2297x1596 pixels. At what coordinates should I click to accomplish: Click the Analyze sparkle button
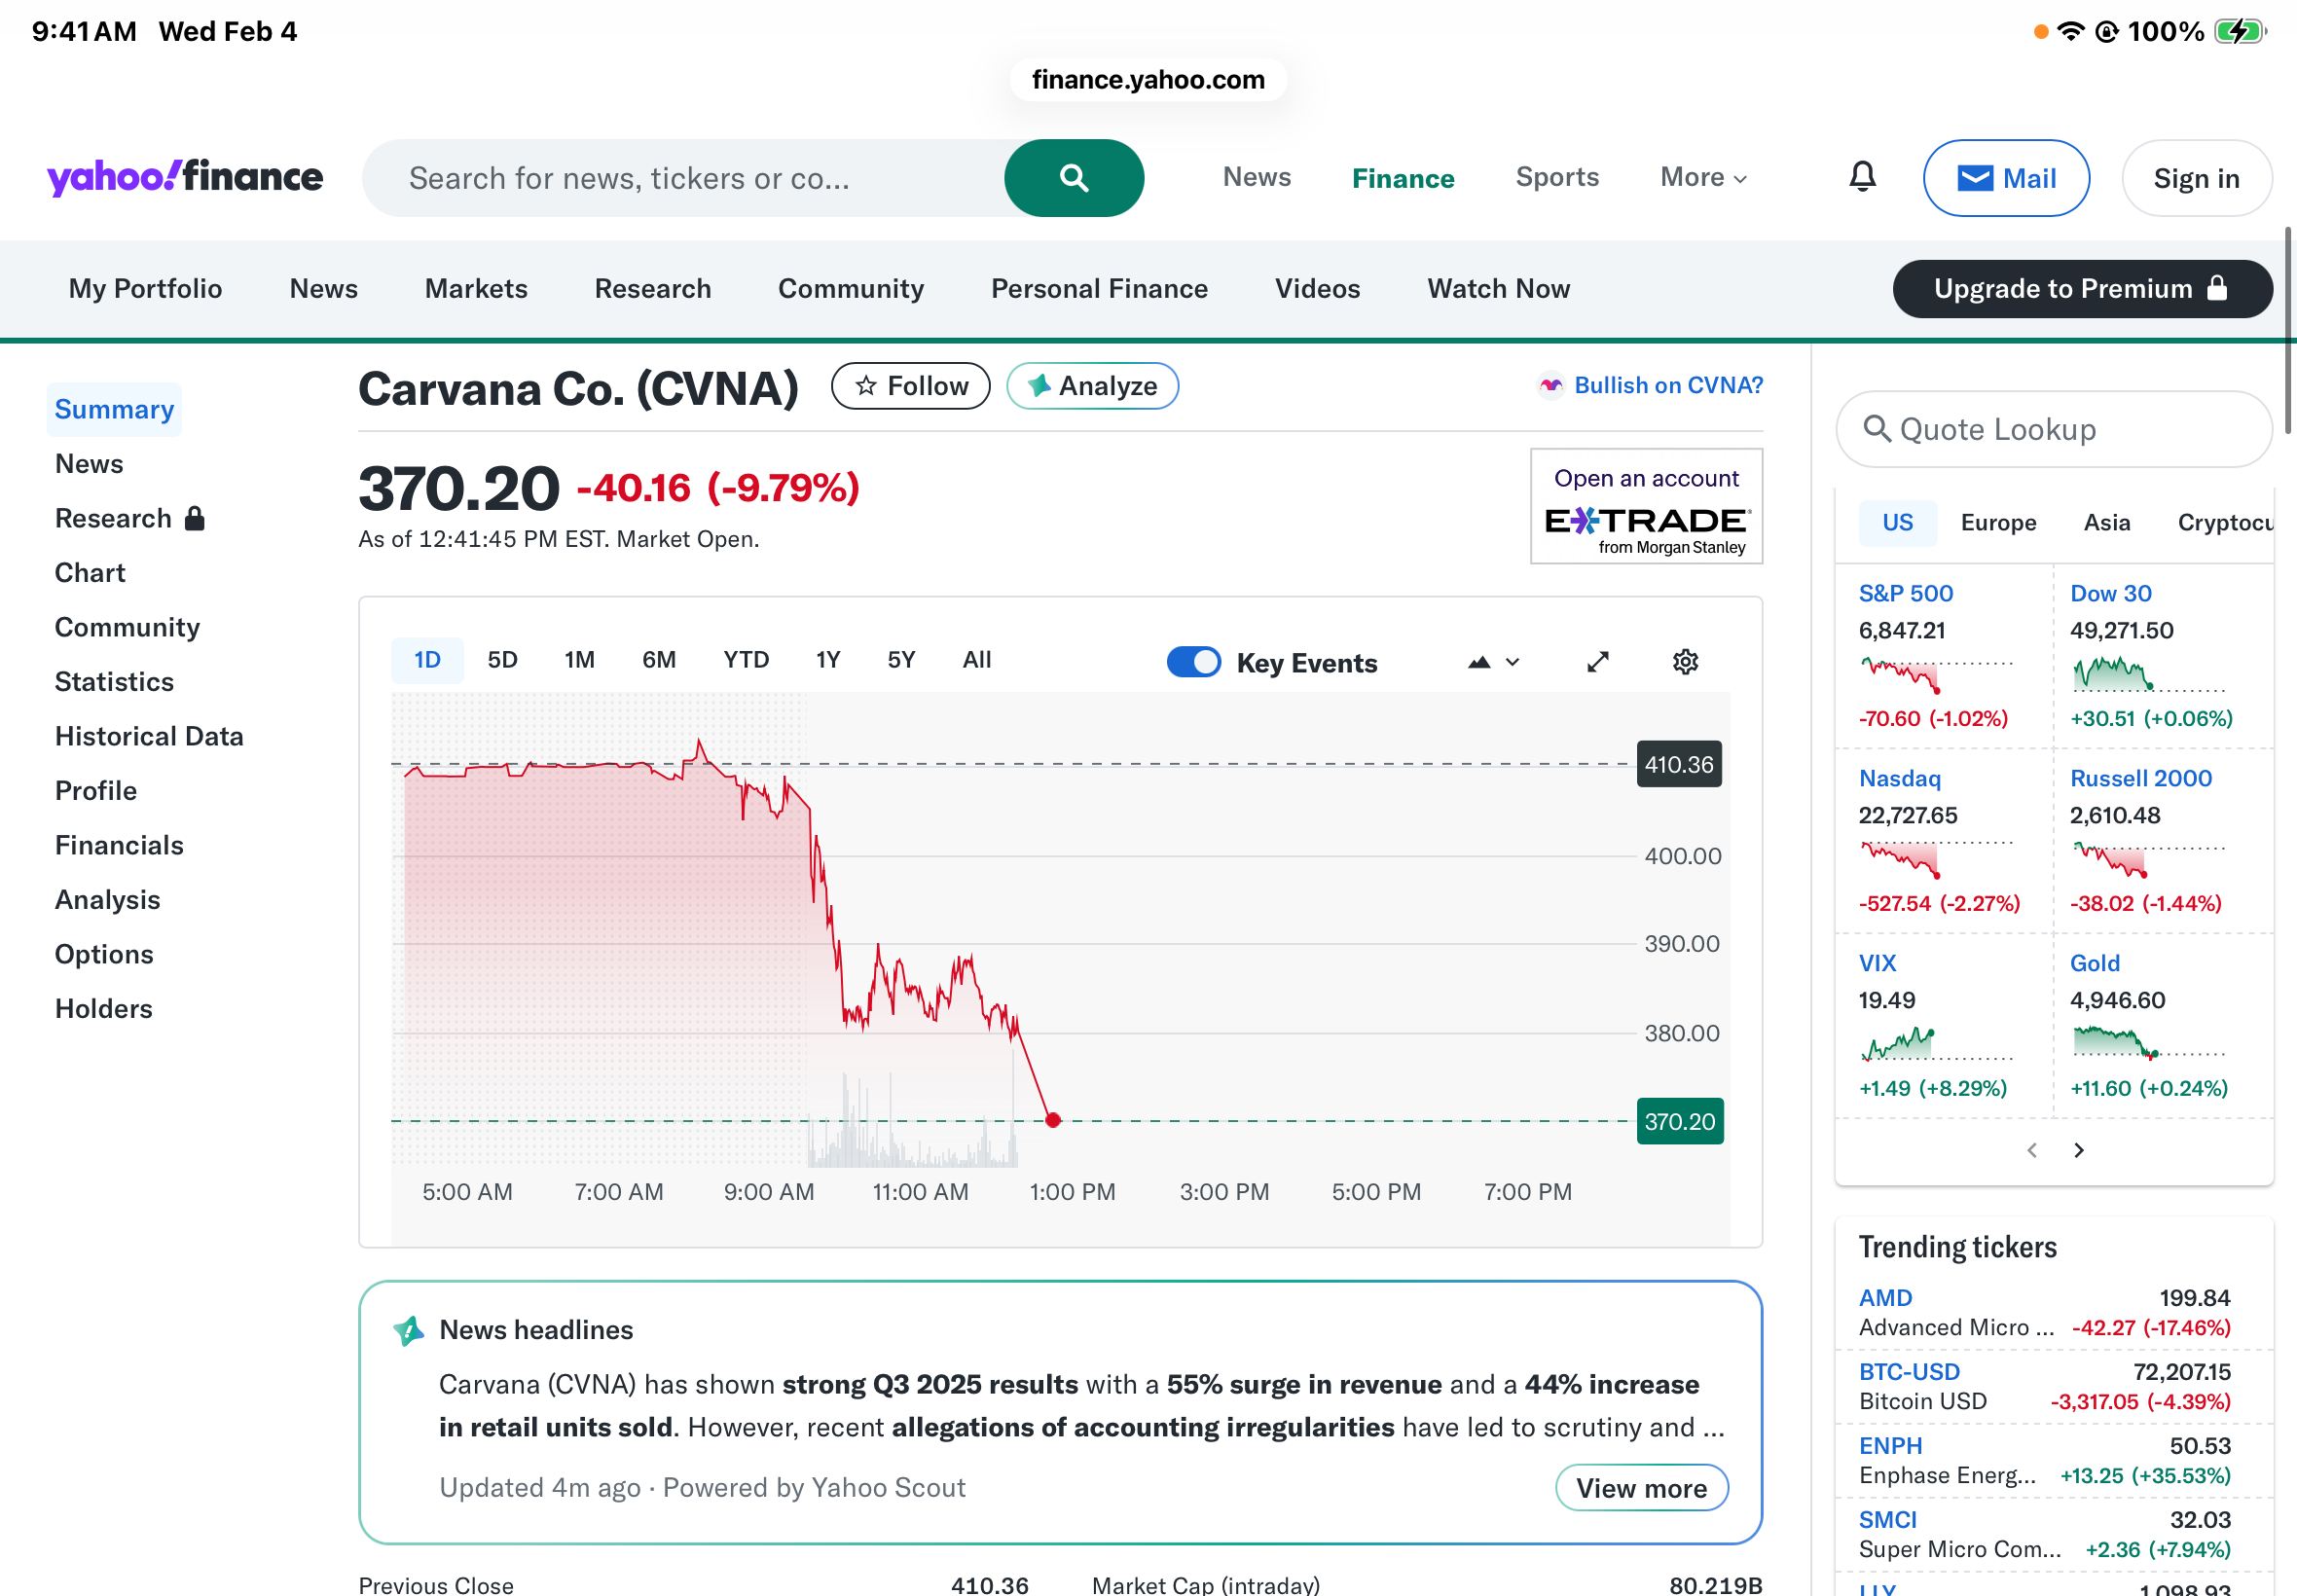[x=1092, y=386]
